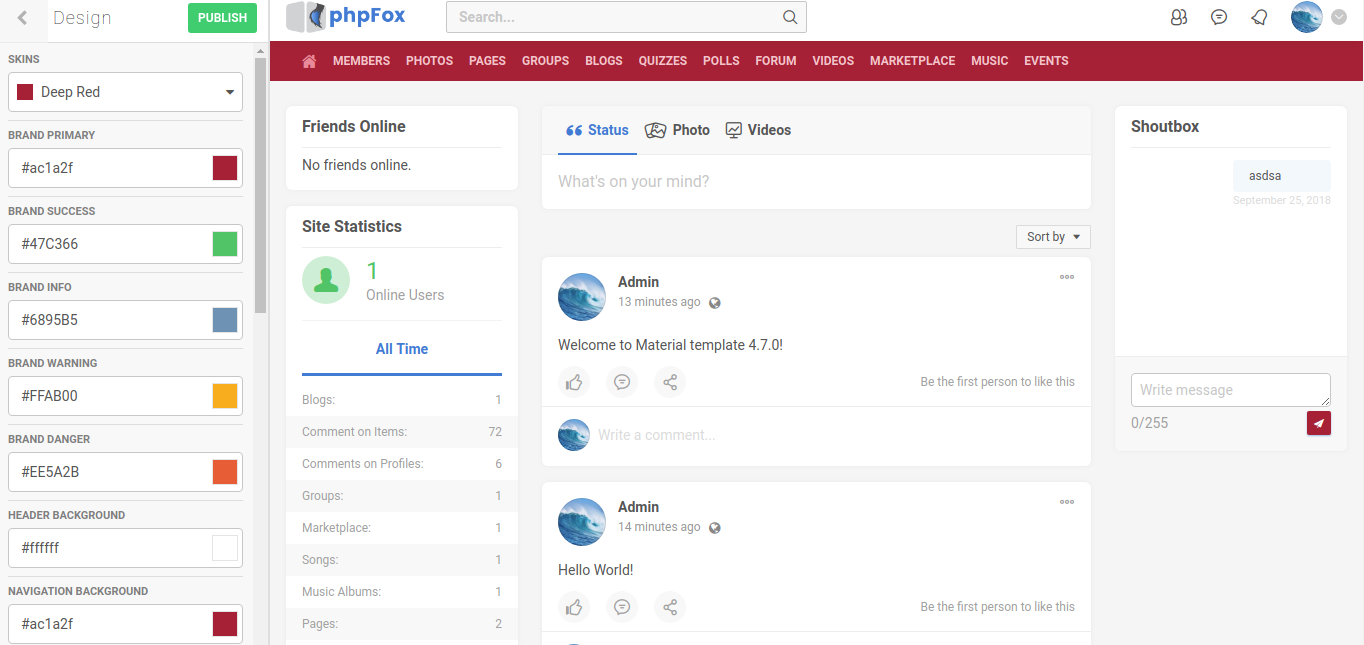Click the Brand Success green color swatch
The image size is (1364, 645).
coord(225,244)
